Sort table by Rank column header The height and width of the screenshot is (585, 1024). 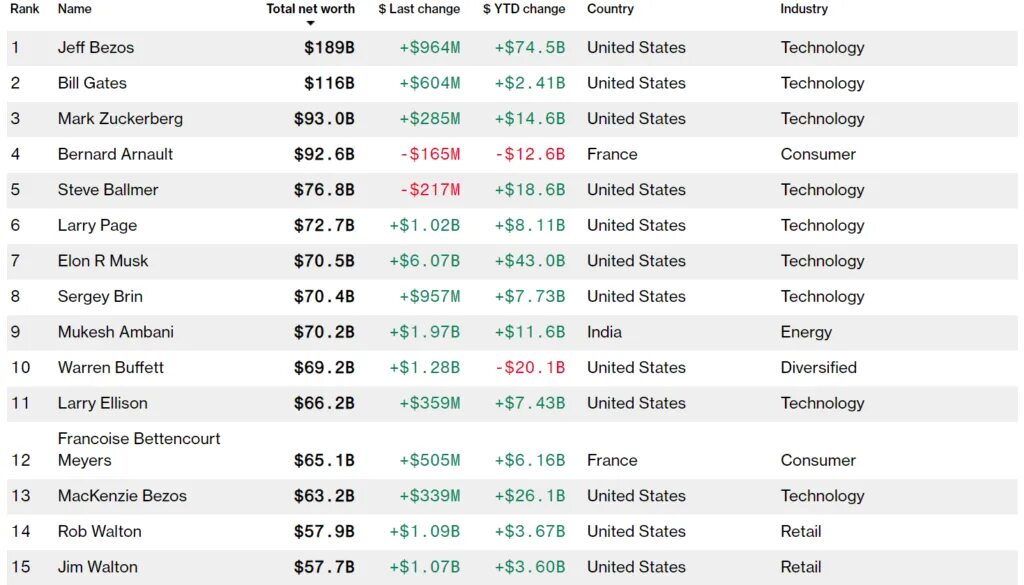[x=25, y=9]
